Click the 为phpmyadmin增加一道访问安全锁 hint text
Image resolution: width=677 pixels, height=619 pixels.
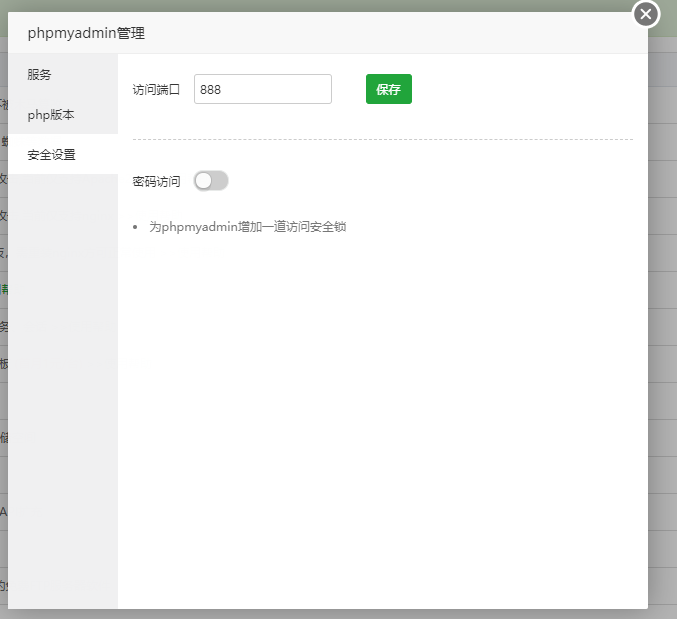(247, 227)
